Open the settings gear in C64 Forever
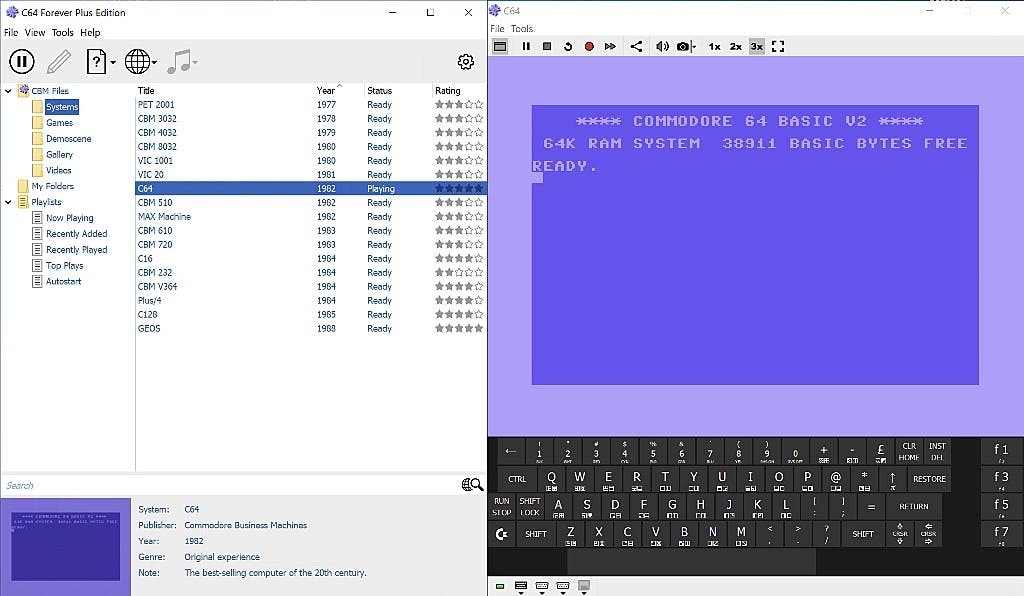The image size is (1024, 596). (466, 62)
